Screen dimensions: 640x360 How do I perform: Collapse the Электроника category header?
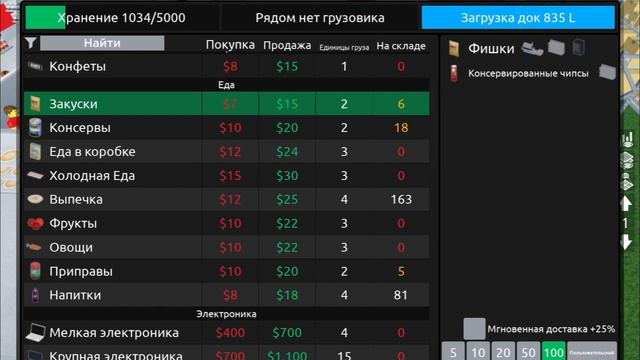(x=226, y=313)
